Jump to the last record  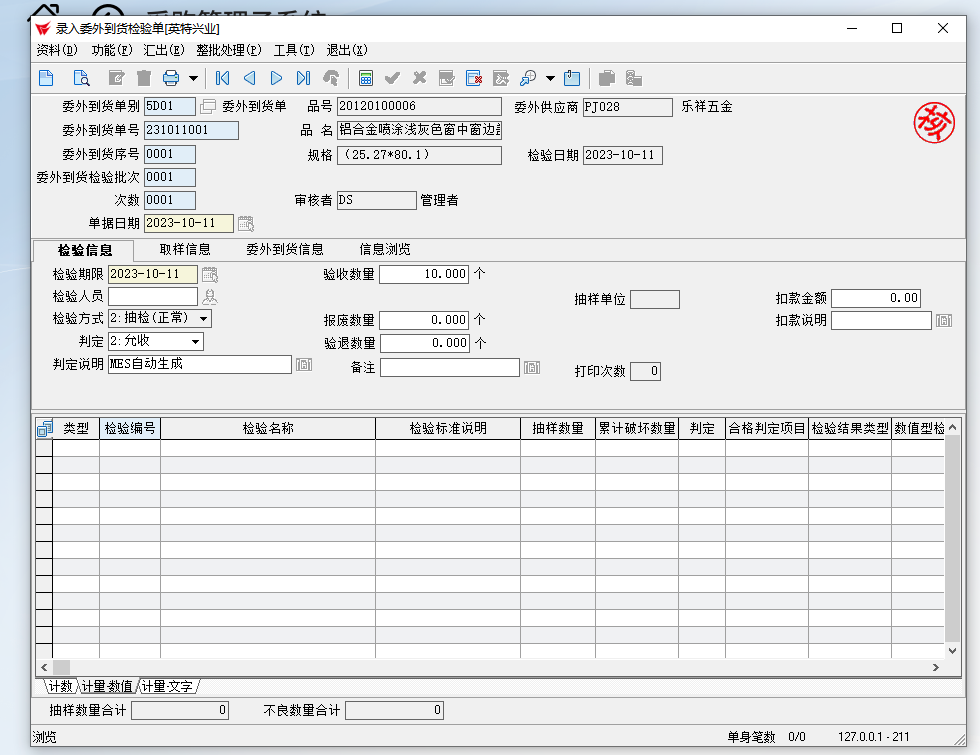(x=303, y=78)
